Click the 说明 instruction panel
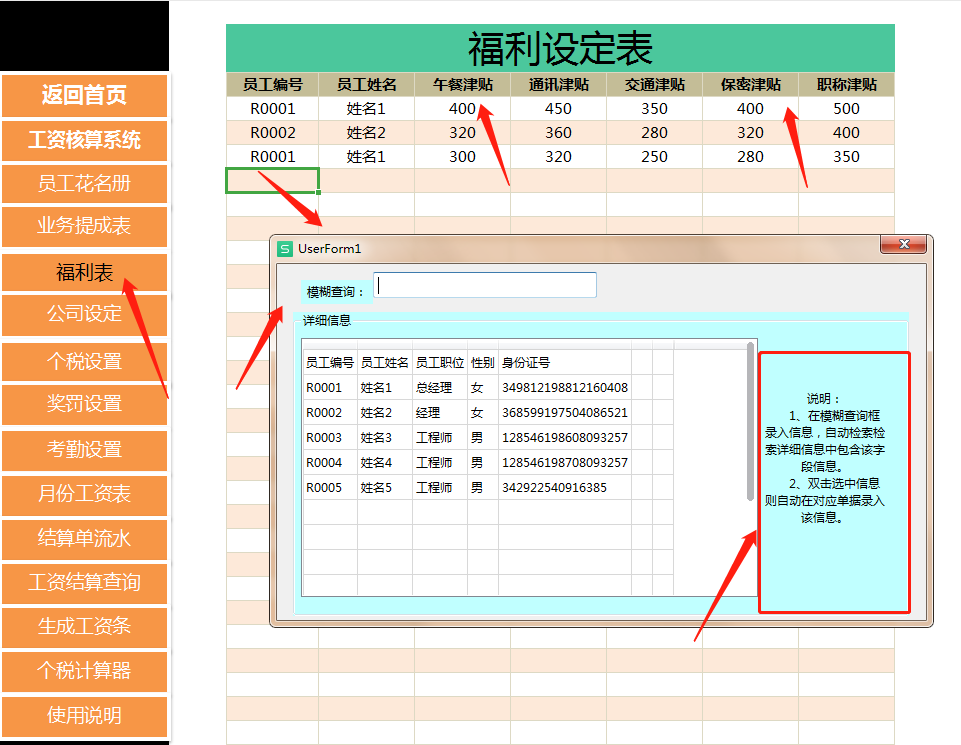This screenshot has height=745, width=961. click(x=834, y=482)
